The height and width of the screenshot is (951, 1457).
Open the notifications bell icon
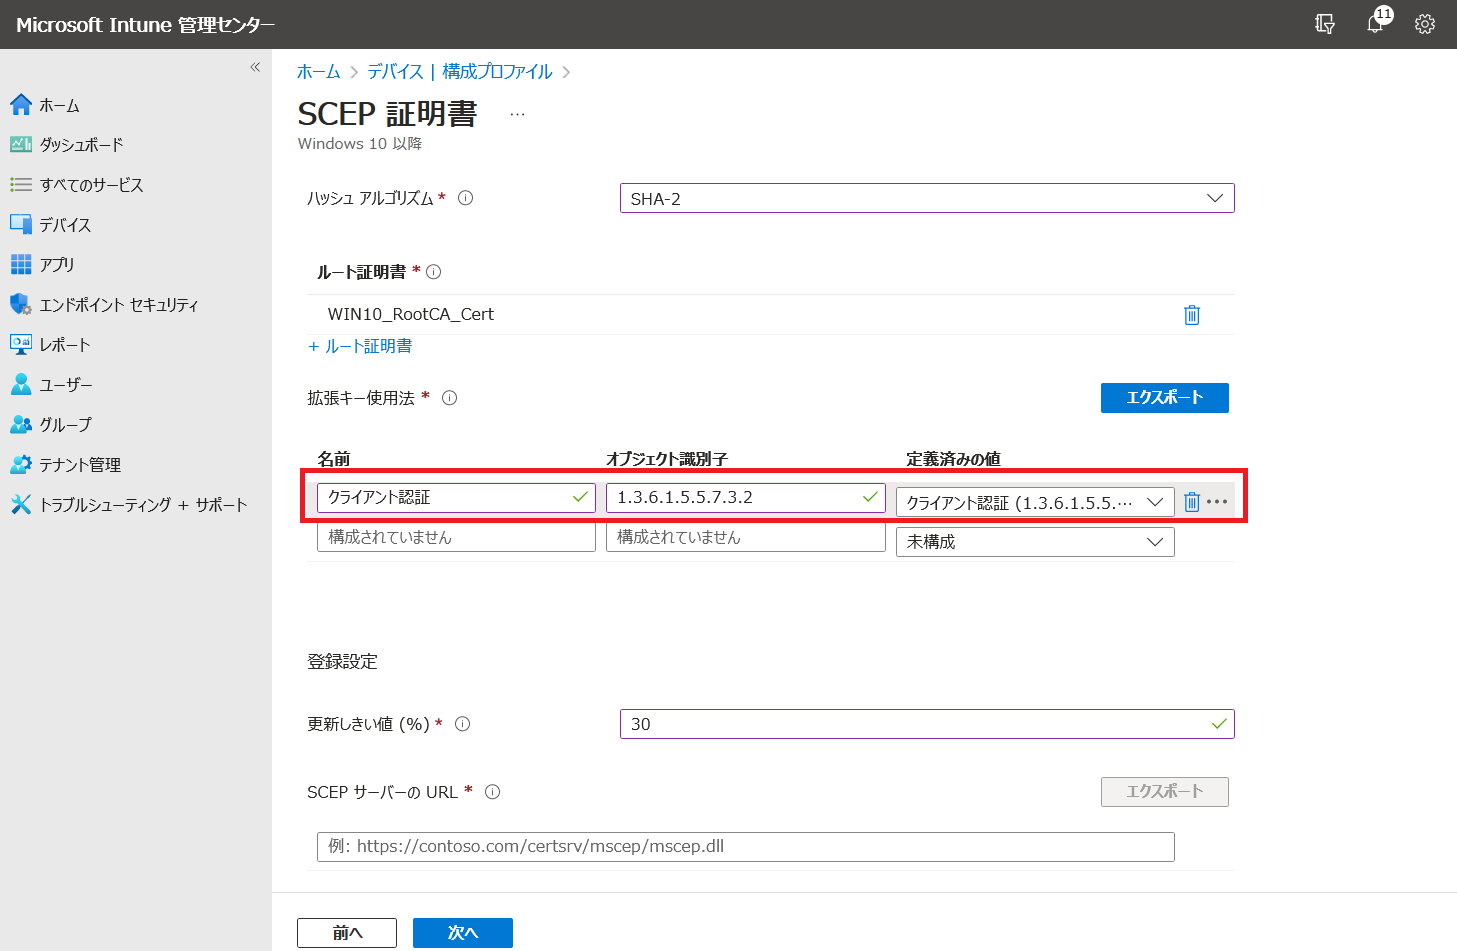tap(1377, 22)
